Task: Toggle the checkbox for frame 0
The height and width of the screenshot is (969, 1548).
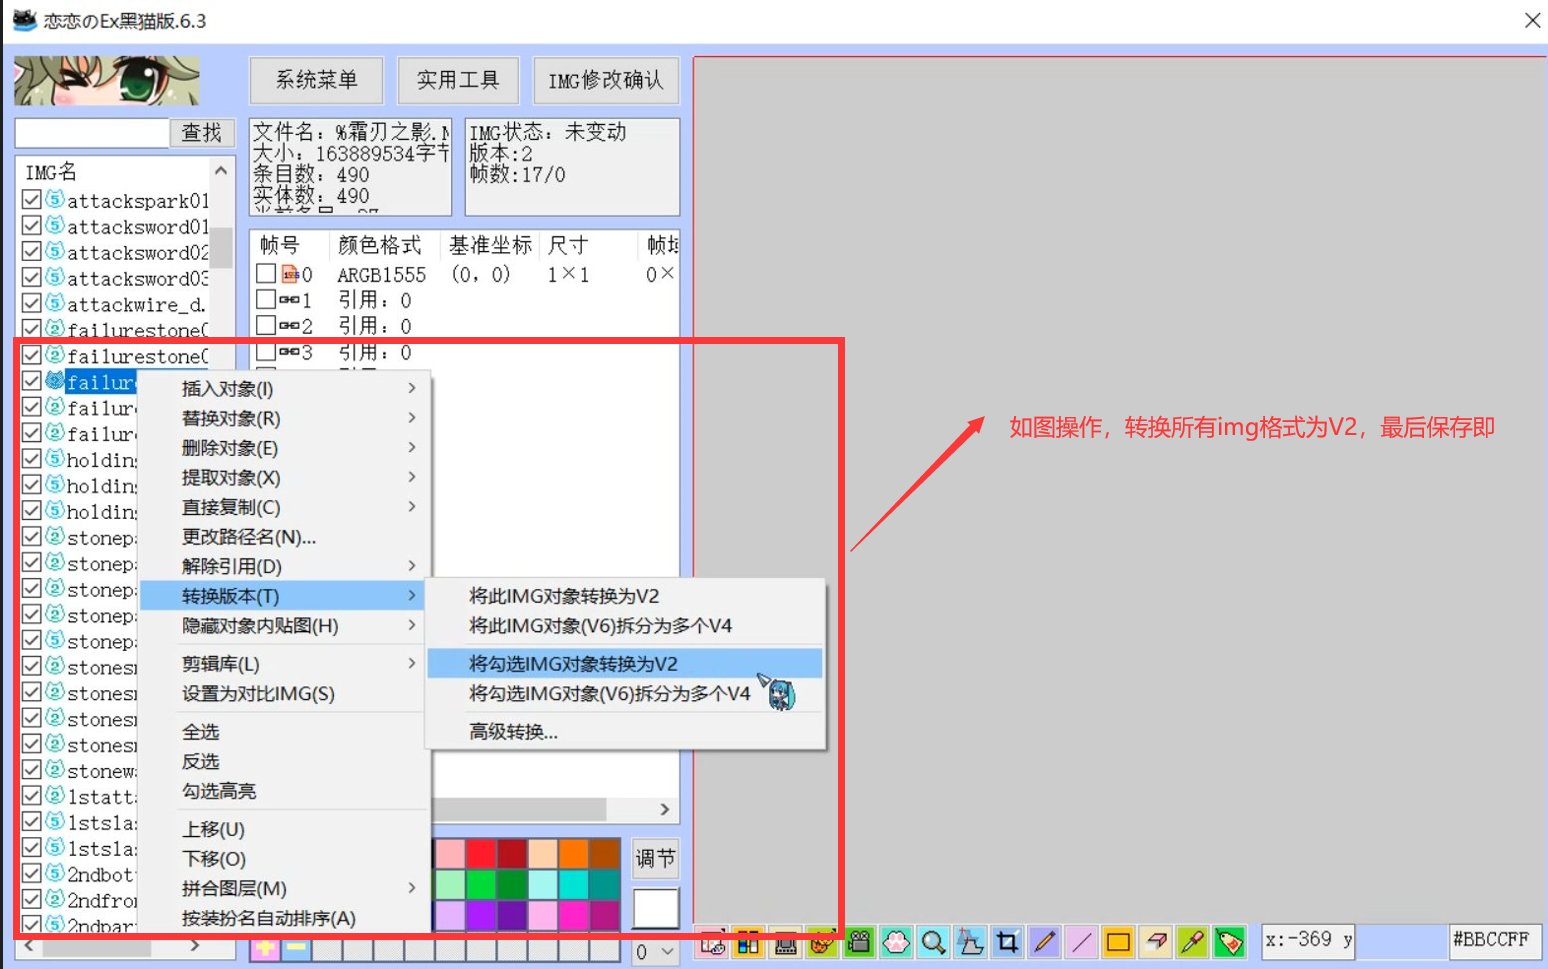Action: (265, 273)
